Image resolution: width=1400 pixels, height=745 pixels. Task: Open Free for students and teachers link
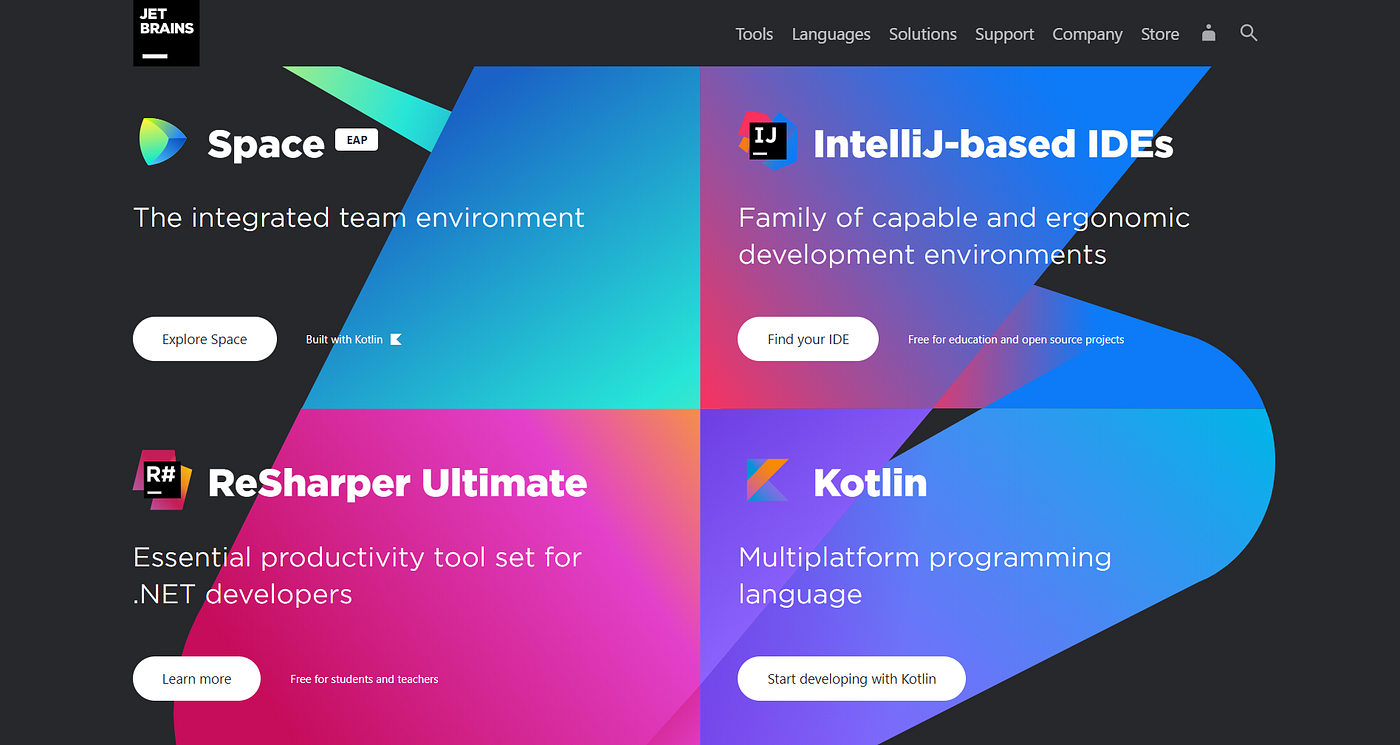click(x=364, y=679)
